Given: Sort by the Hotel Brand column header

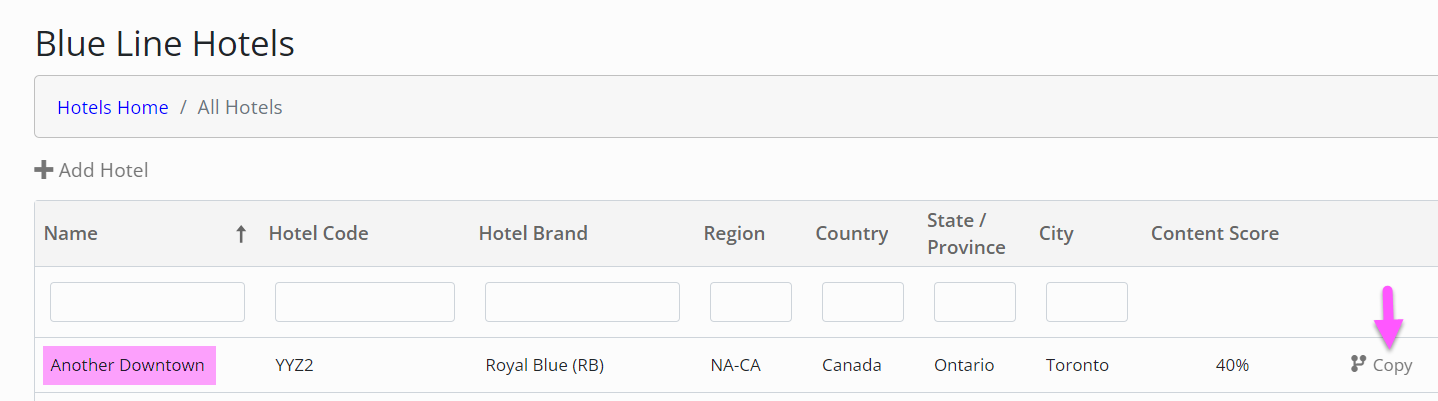Looking at the screenshot, I should click(x=533, y=234).
